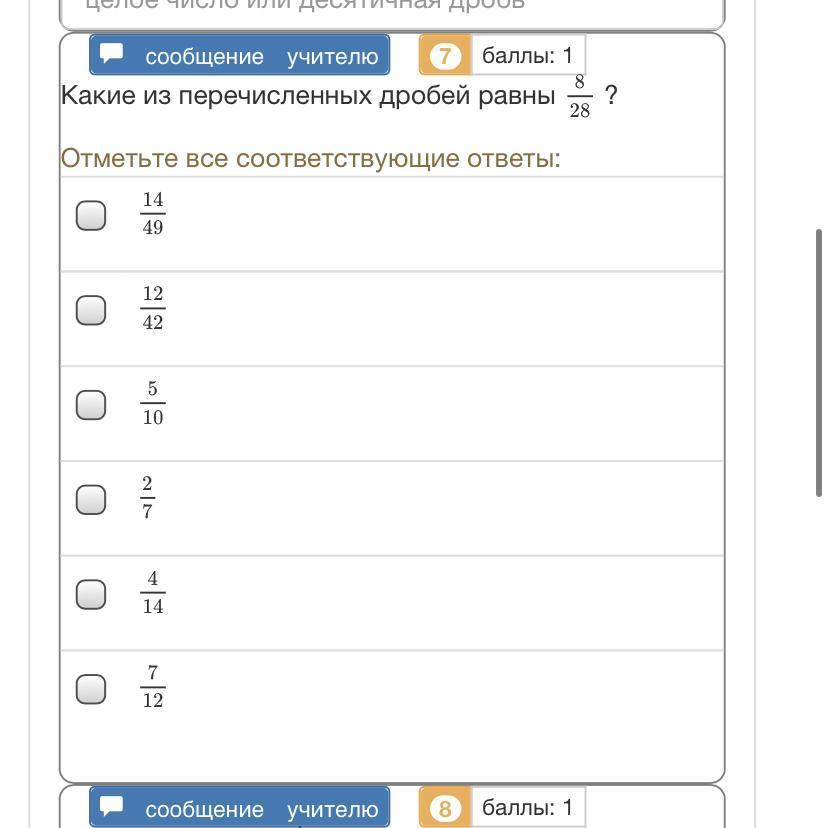Tick the checkbox for 12/42
828x828 pixels.
(x=91, y=310)
